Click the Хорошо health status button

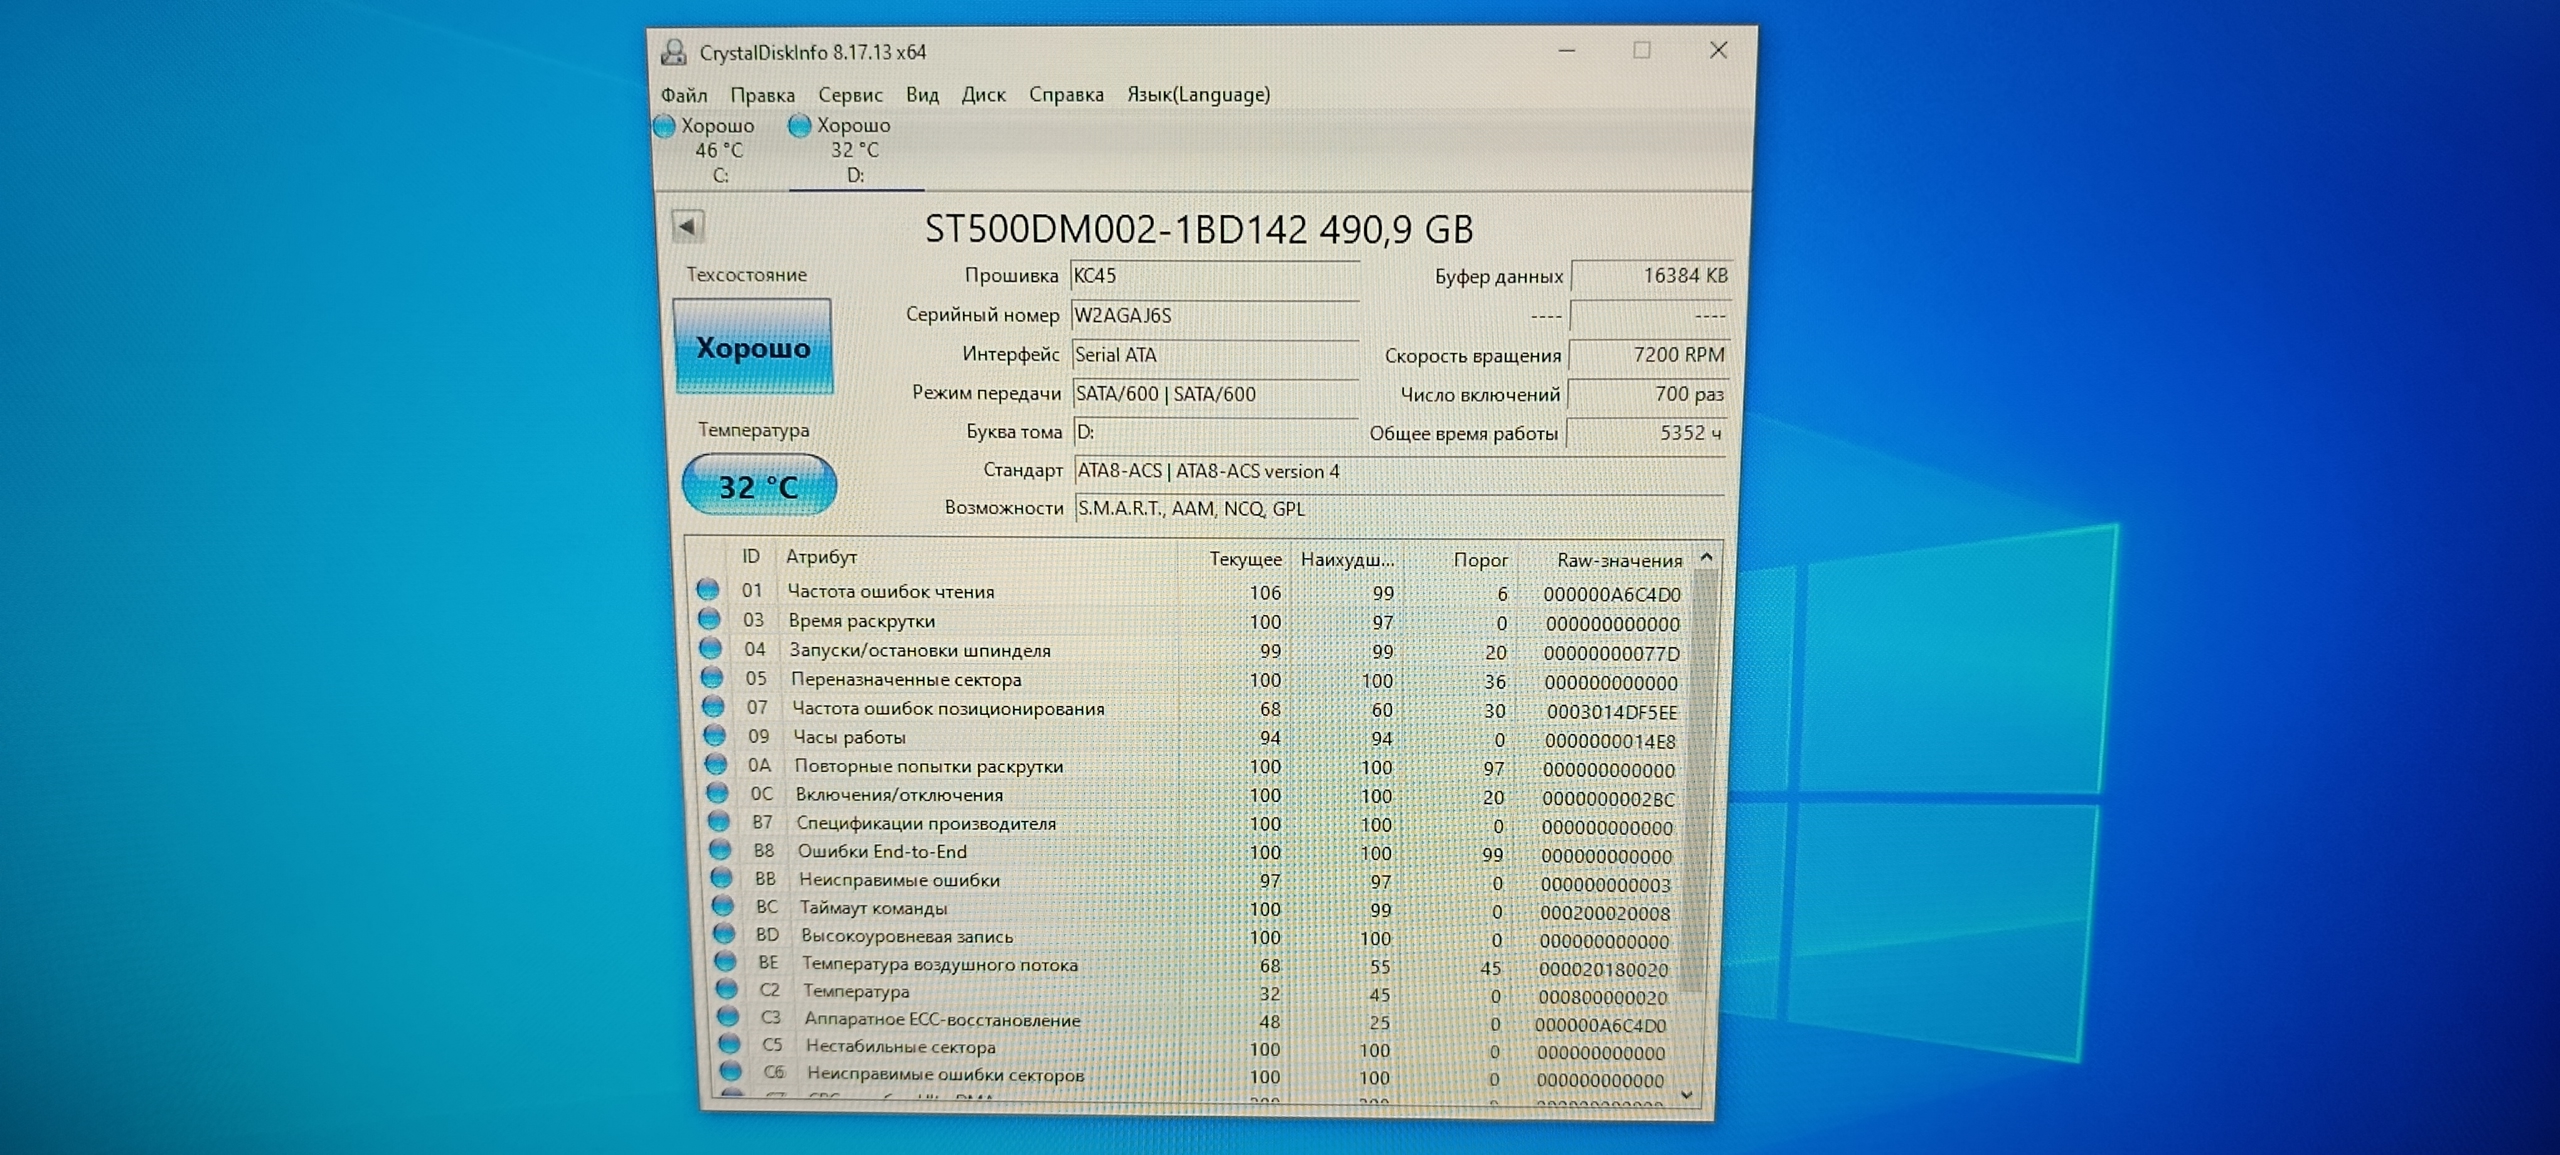(x=753, y=347)
